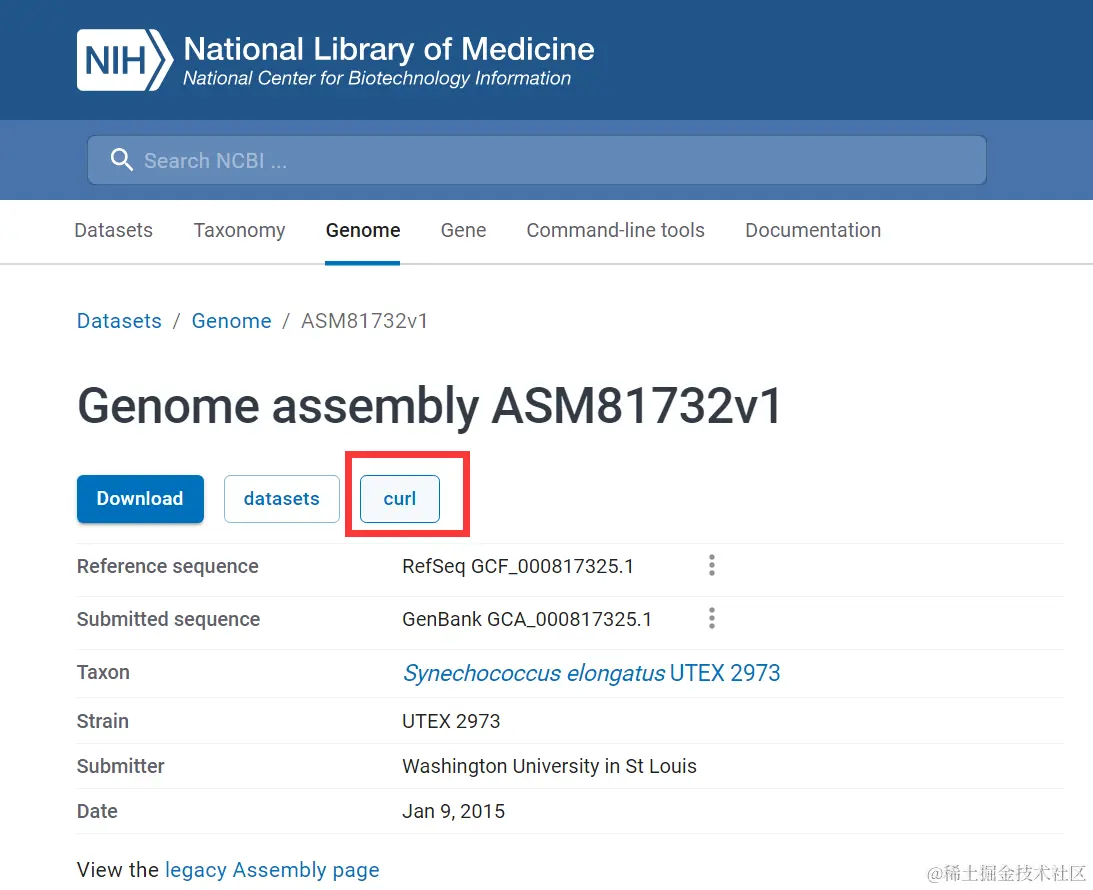Click the curl button

pos(400,498)
